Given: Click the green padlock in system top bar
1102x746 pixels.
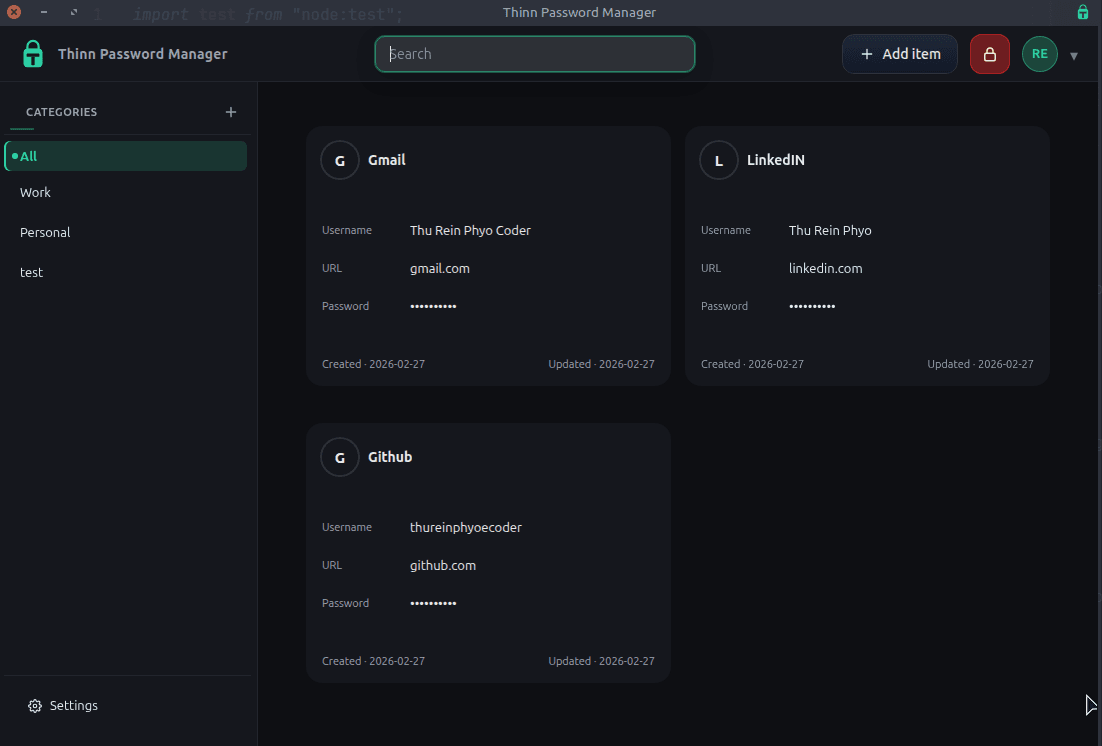Looking at the screenshot, I should point(1082,12).
